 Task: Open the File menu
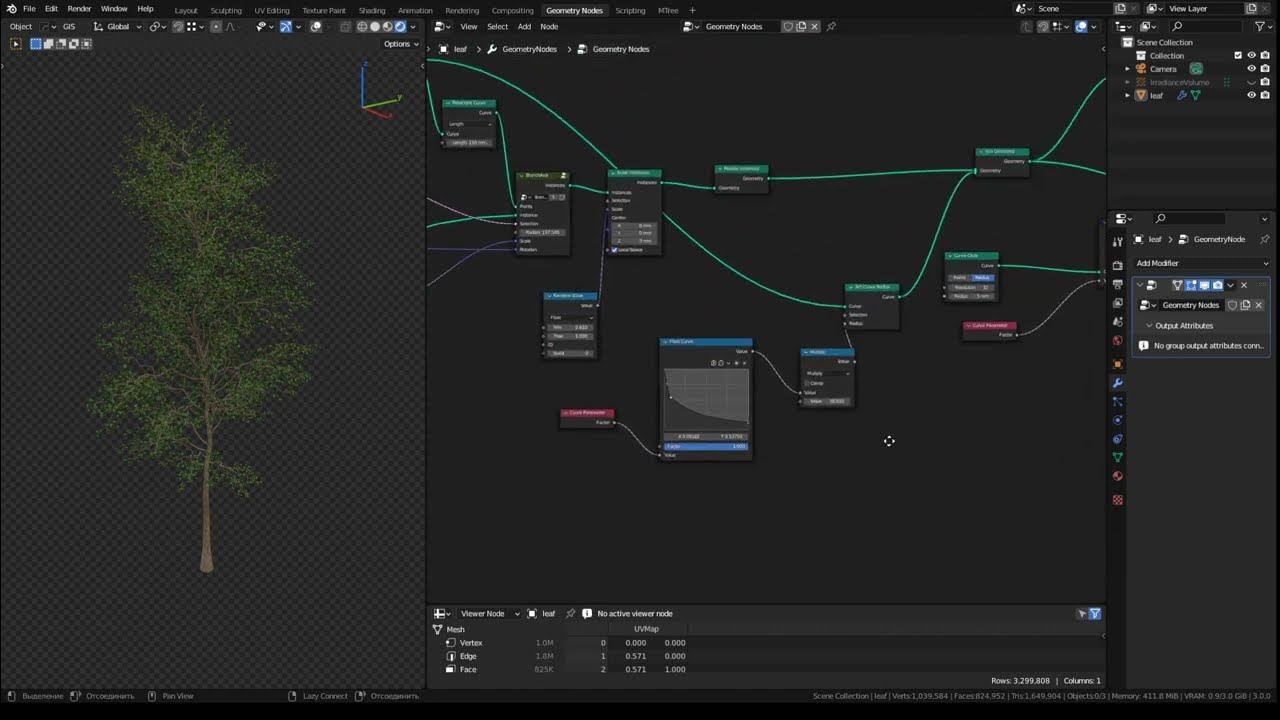click(x=29, y=9)
